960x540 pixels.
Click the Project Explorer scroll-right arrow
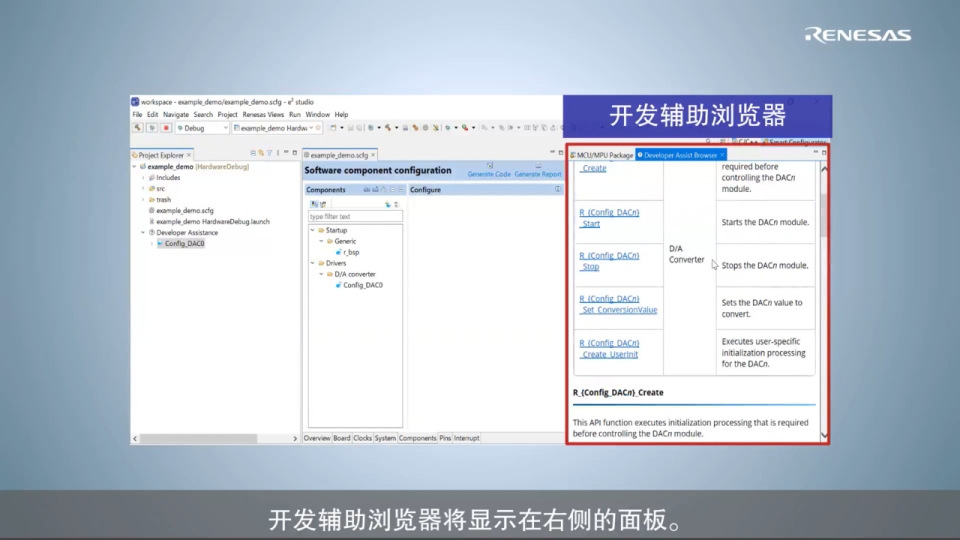295,438
